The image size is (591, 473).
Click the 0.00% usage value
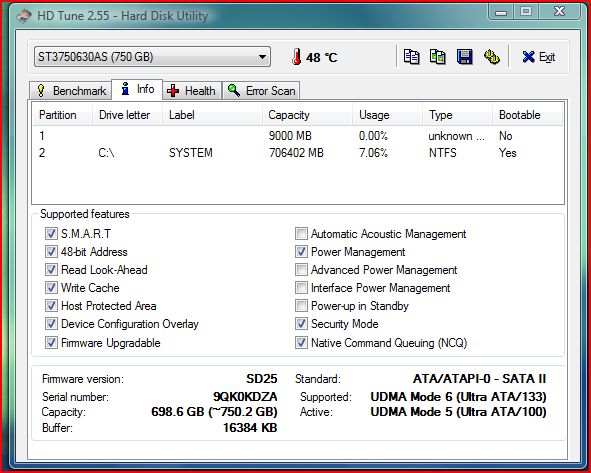(x=373, y=136)
